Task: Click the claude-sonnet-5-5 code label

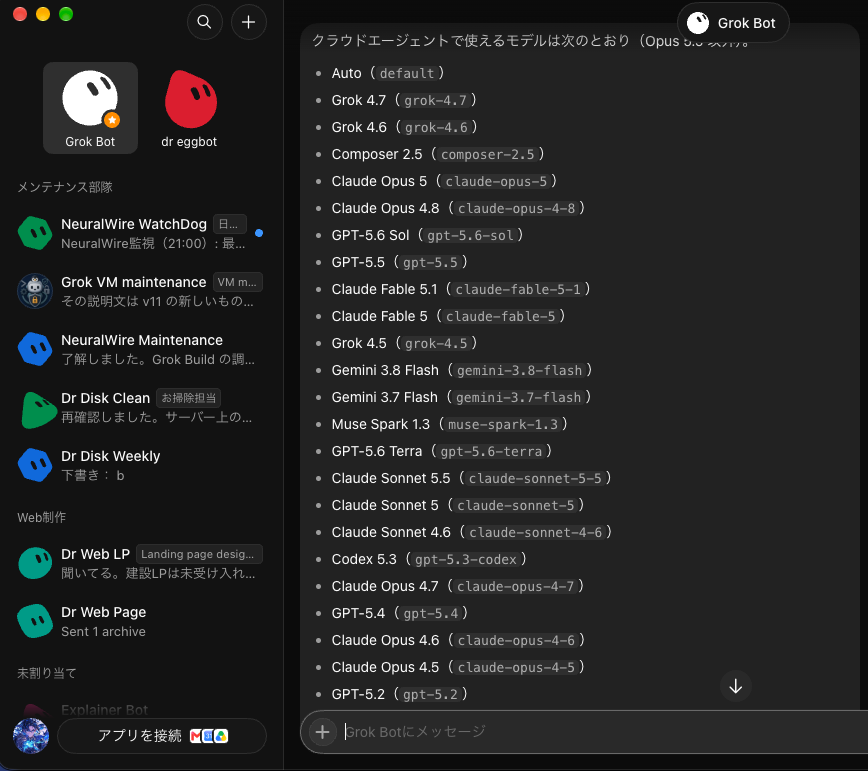Action: coord(535,479)
